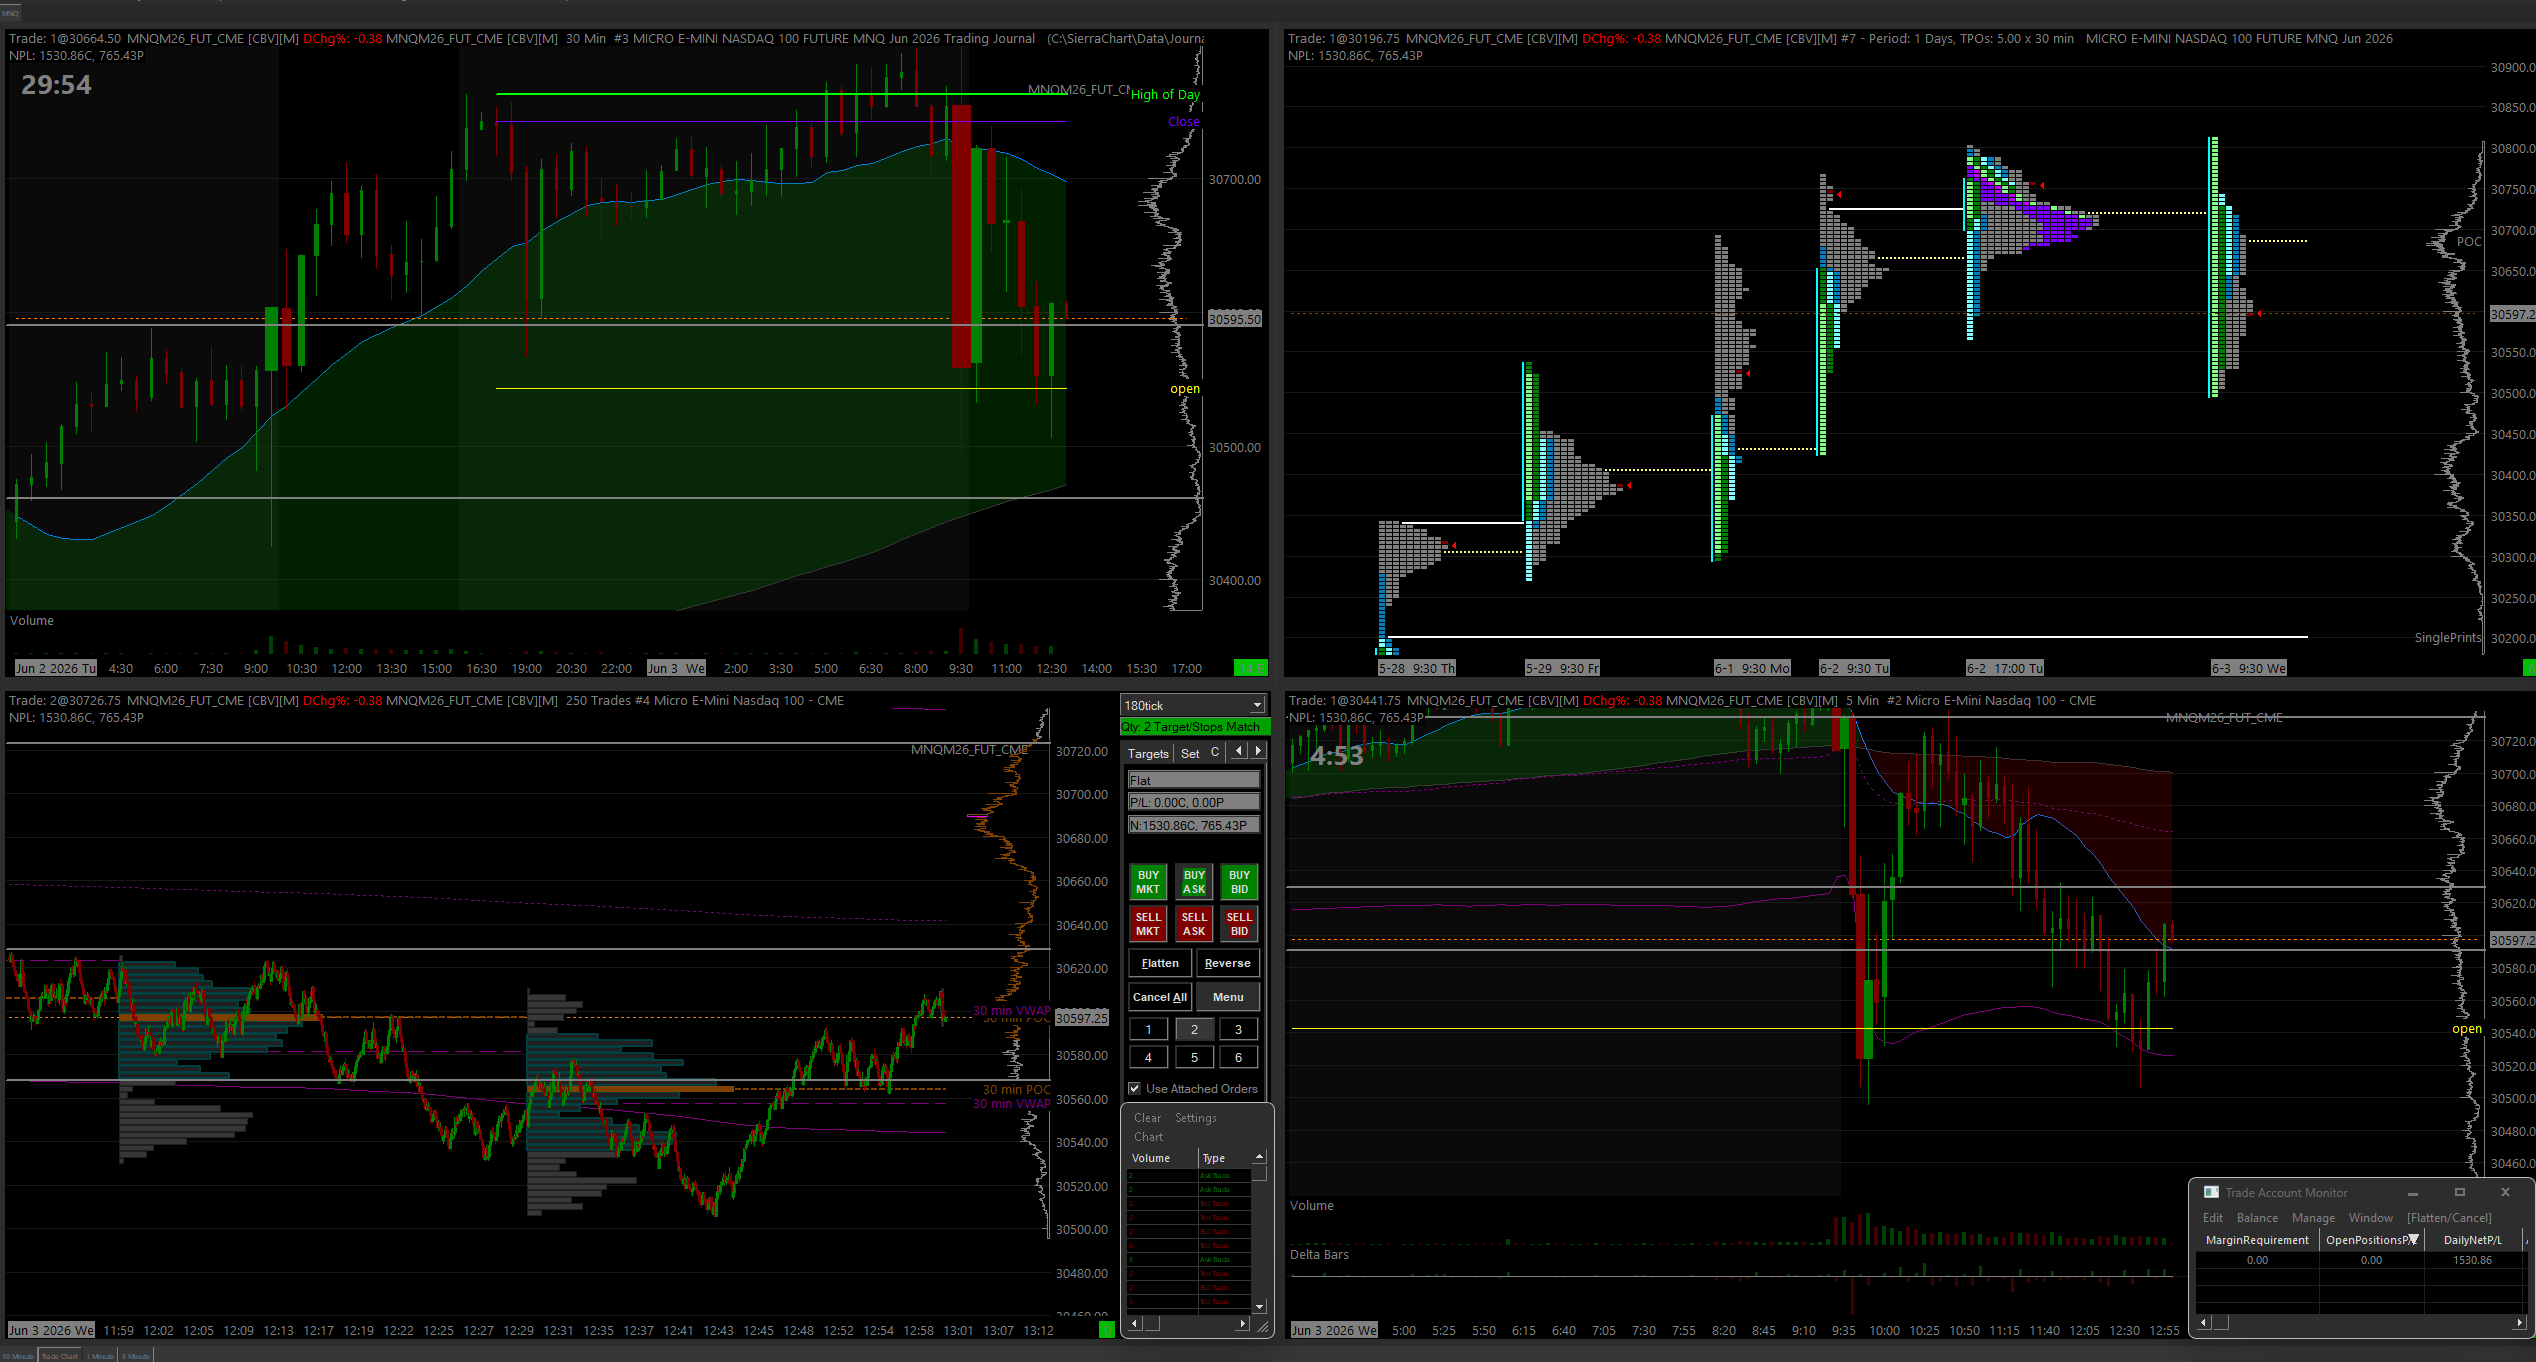Click the Volume column header

pyautogui.click(x=1162, y=1158)
